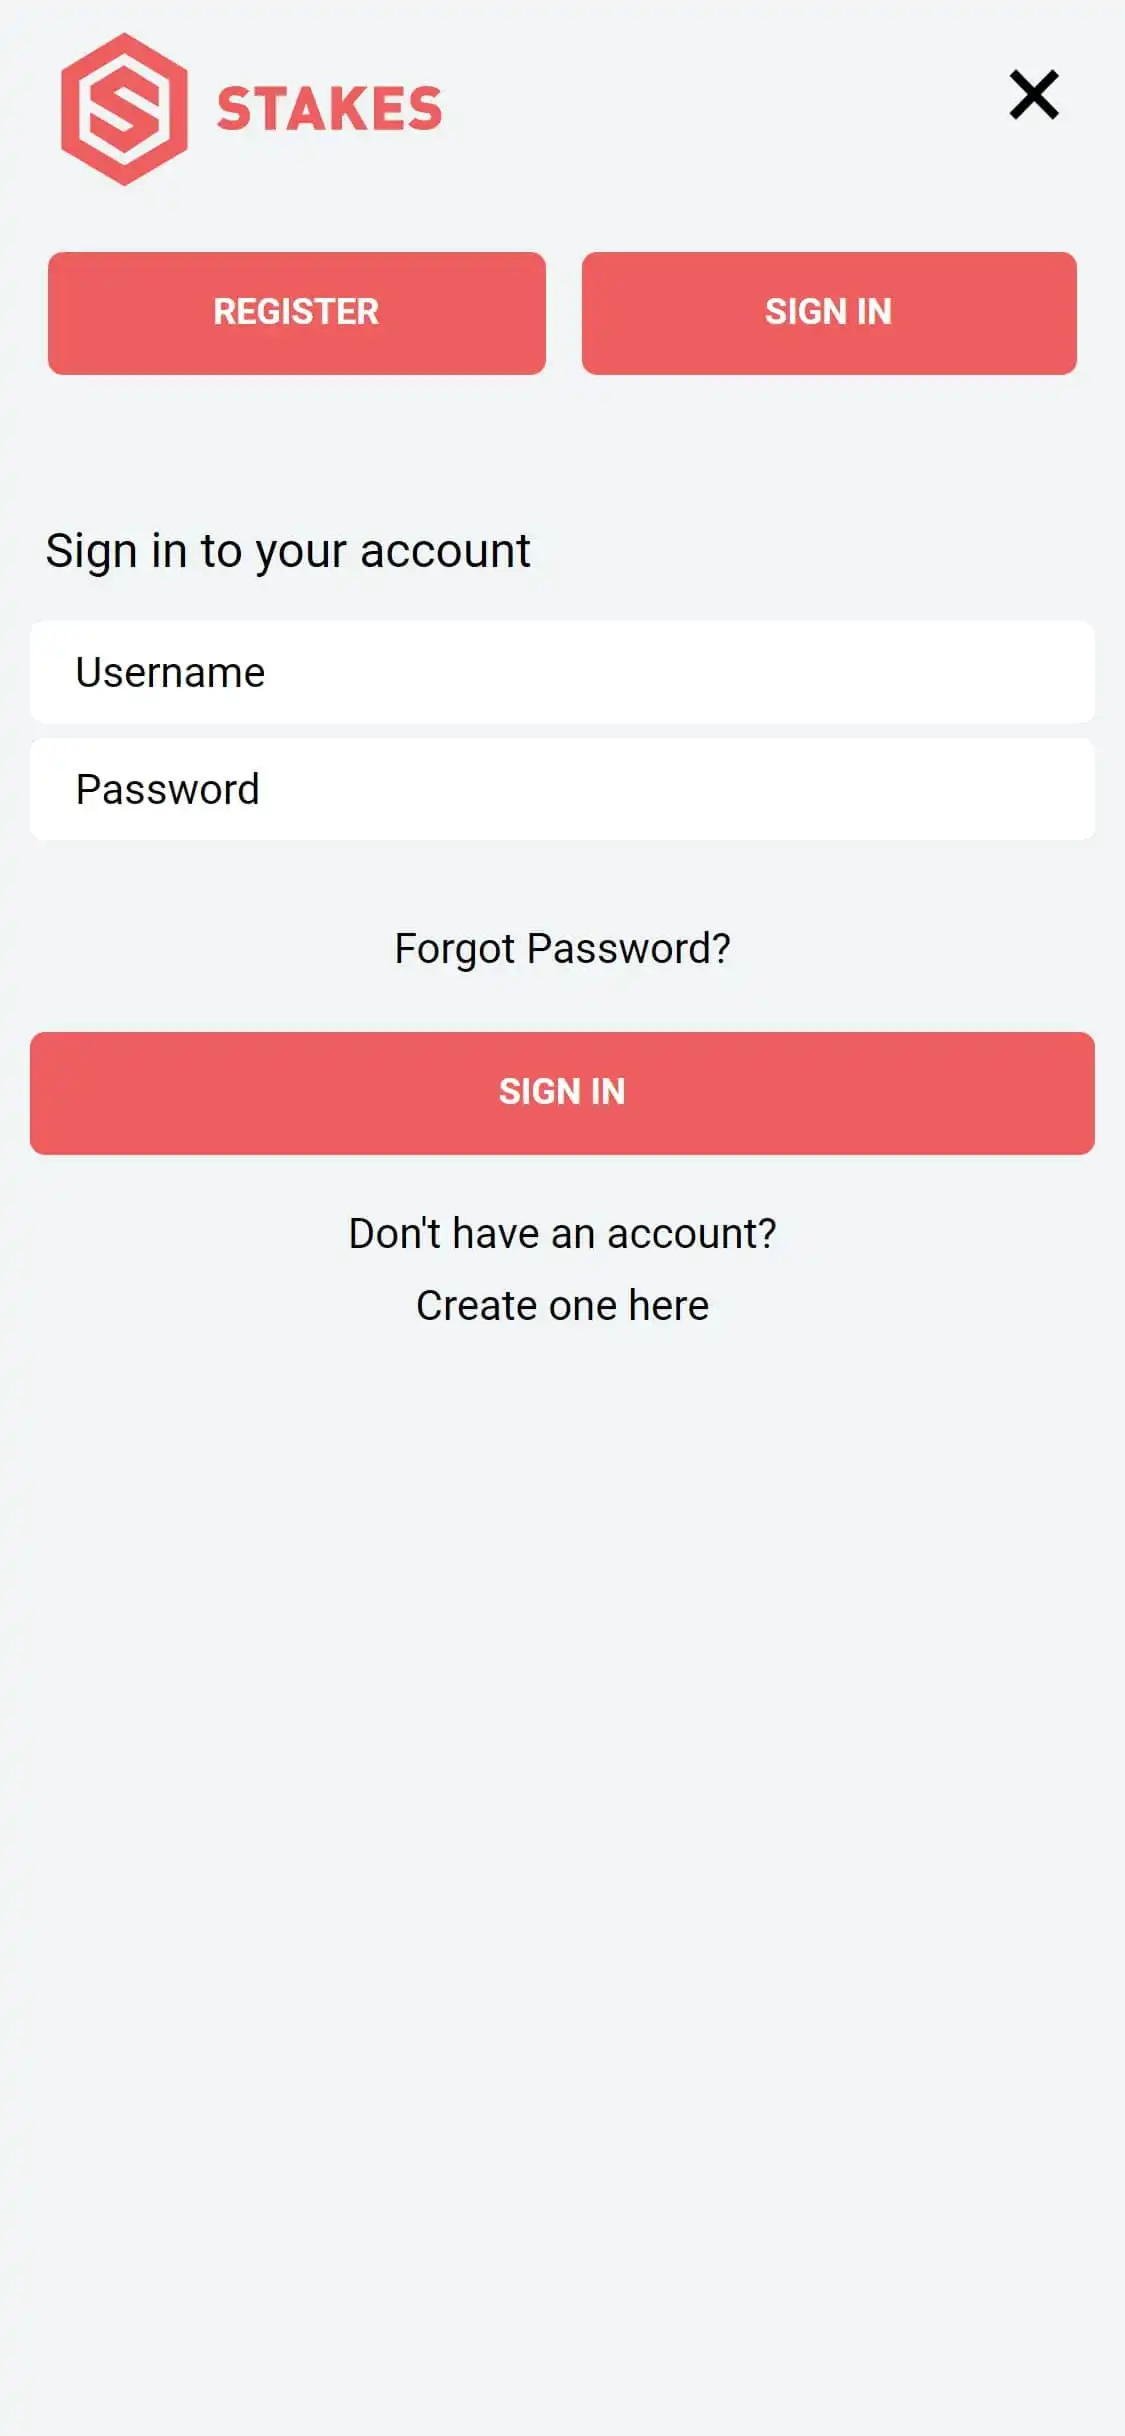Click the "Don't have an account?" text
Viewport: 1125px width, 2436px height.
(x=562, y=1233)
